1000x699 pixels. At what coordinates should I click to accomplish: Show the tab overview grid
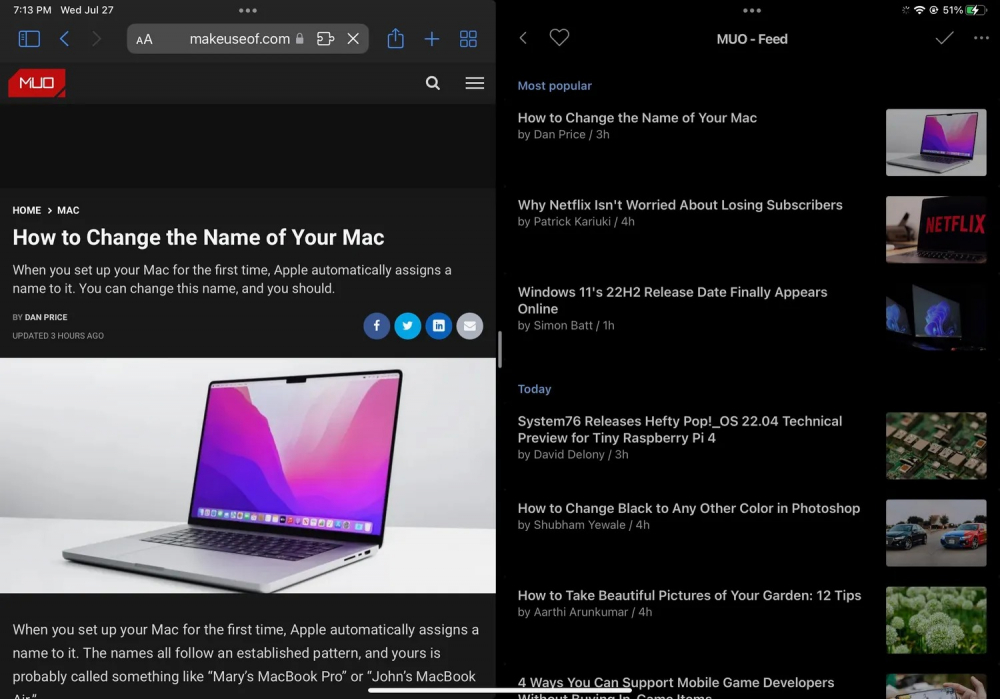(x=468, y=39)
